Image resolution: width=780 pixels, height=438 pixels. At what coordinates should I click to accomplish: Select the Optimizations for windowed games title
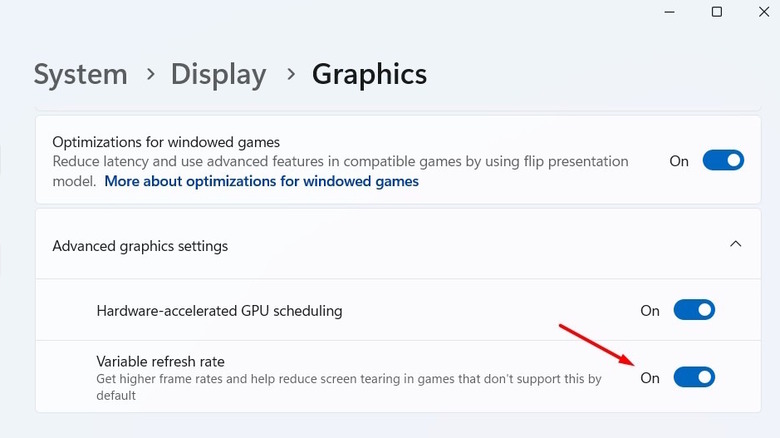coord(166,142)
